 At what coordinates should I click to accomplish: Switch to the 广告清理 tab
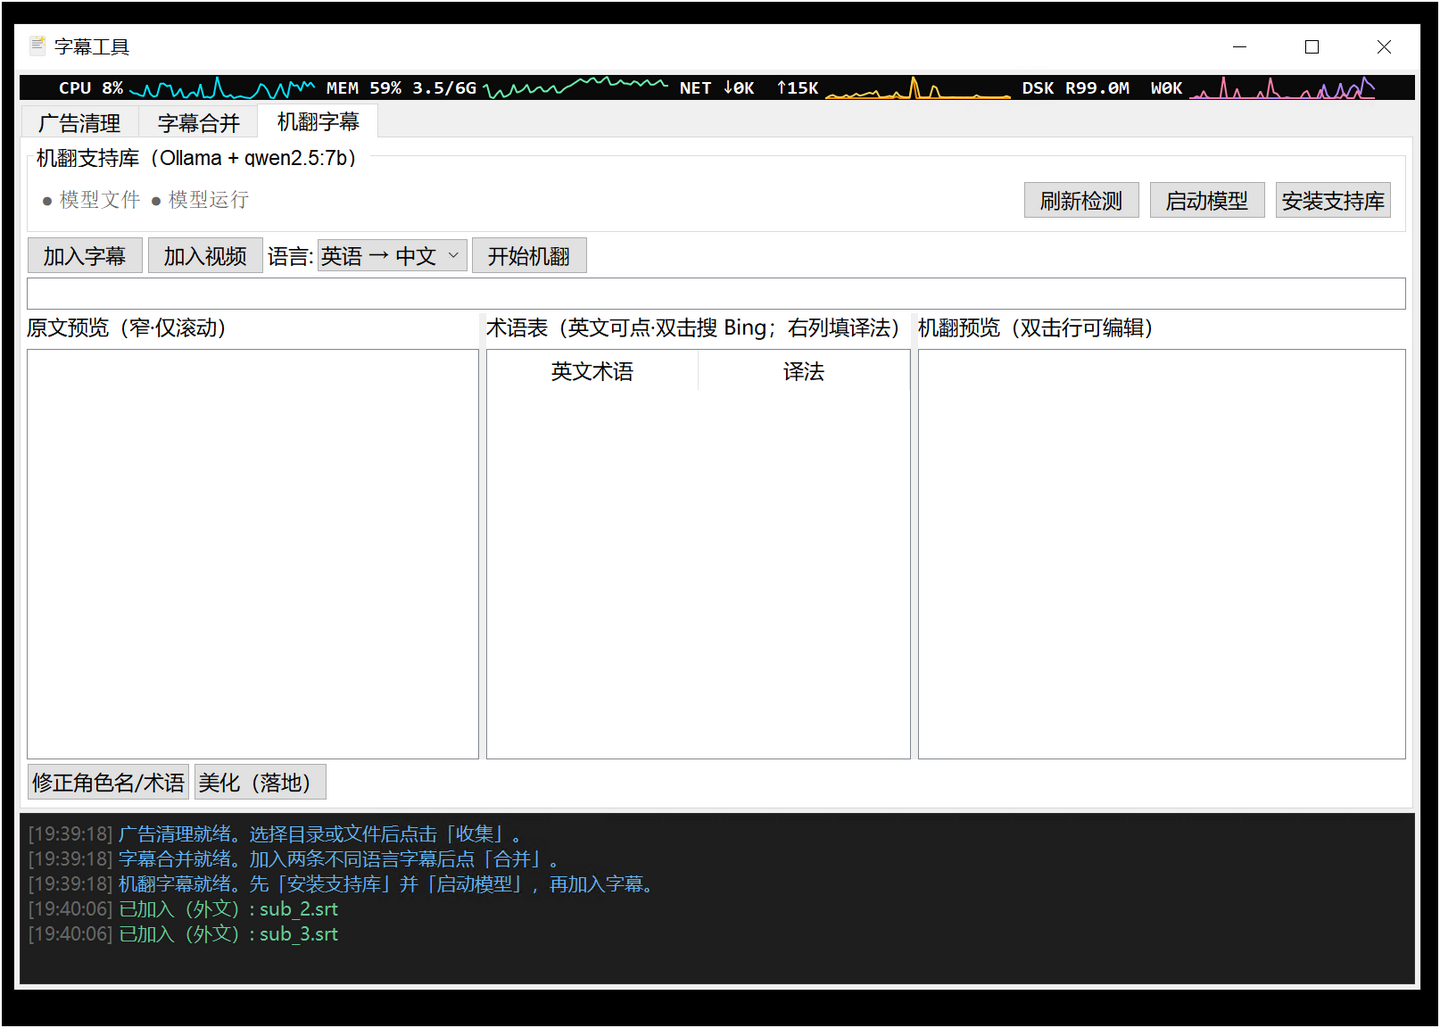tap(79, 123)
